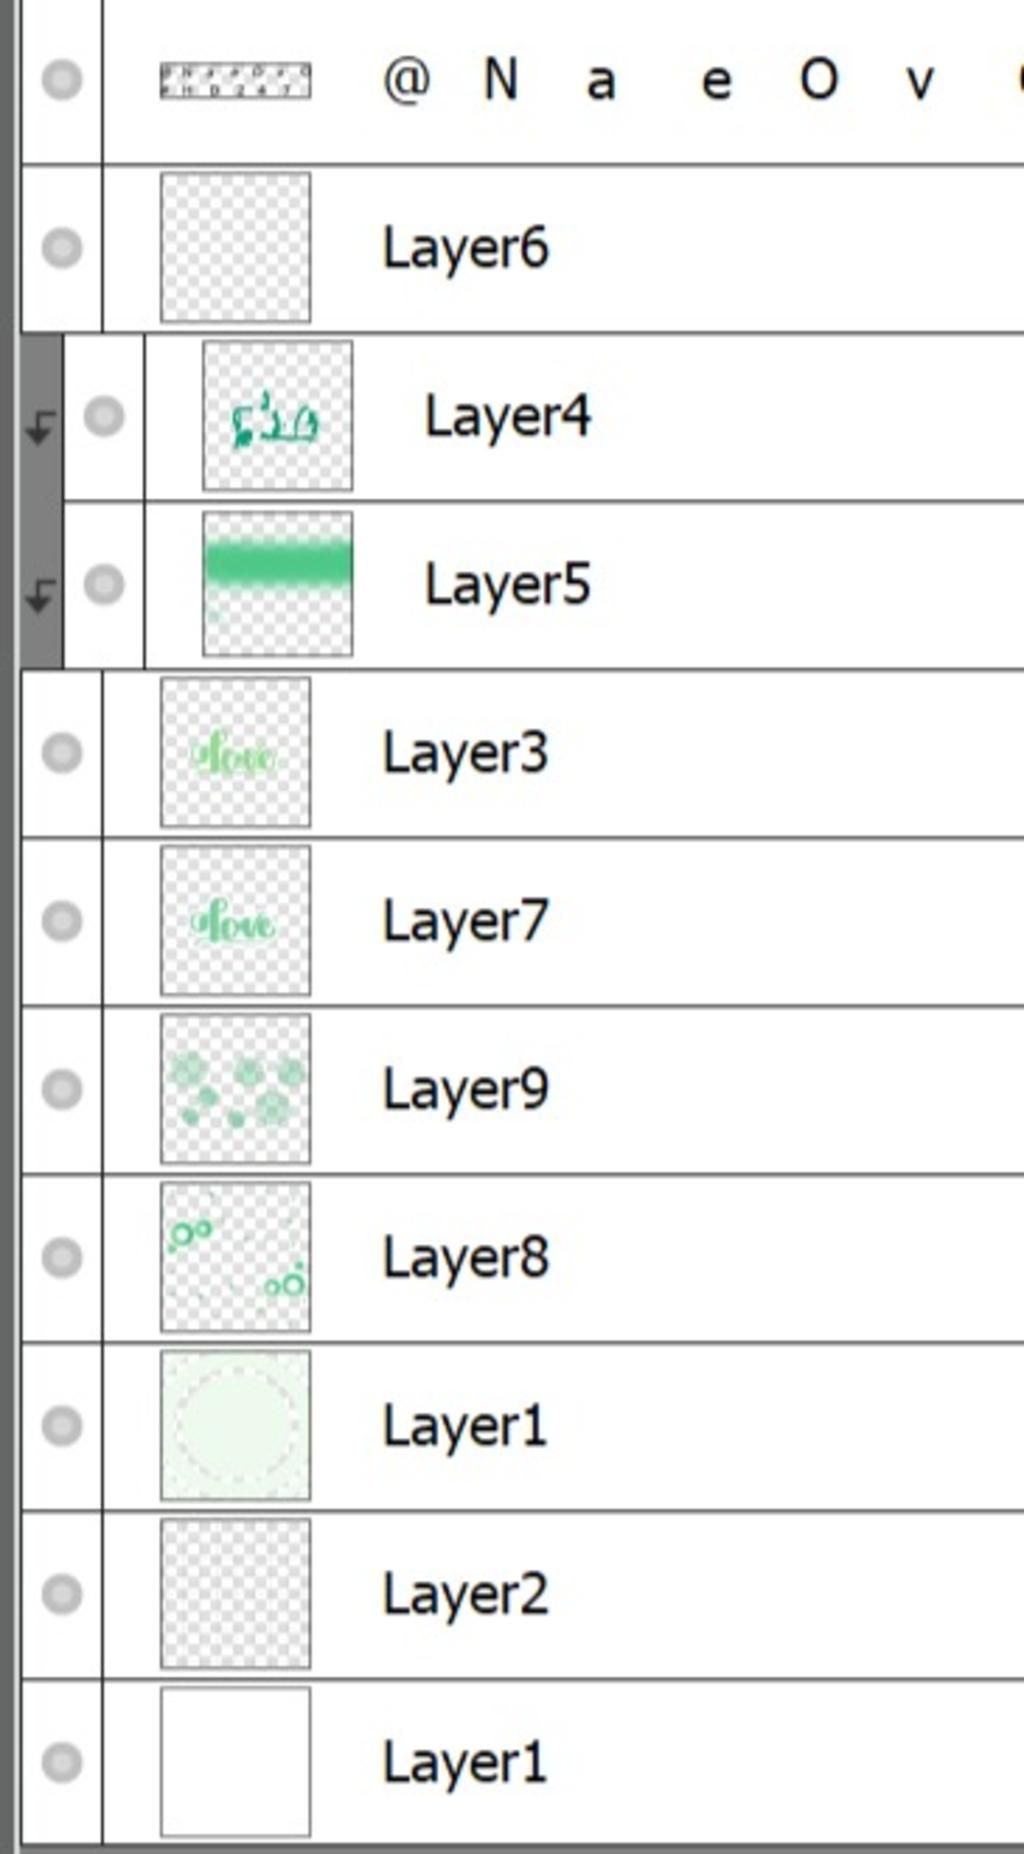The height and width of the screenshot is (1854, 1024).
Task: Select Layer8 thumbnail with green circles
Action: (236, 1257)
